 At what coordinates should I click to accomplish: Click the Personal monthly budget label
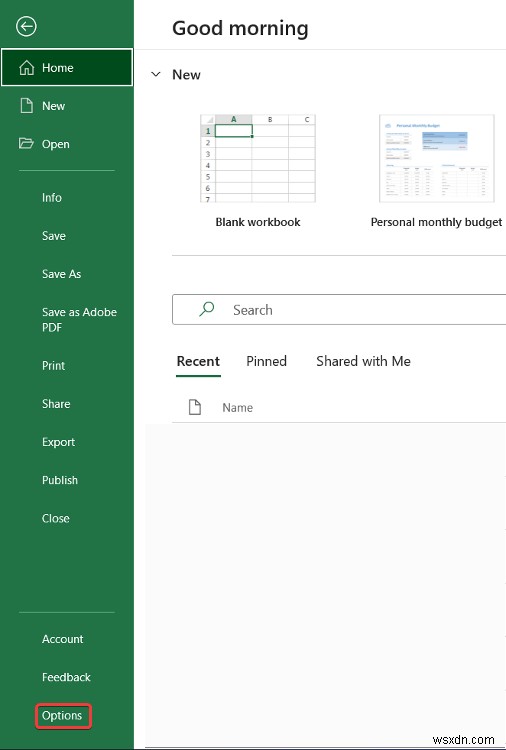point(437,222)
